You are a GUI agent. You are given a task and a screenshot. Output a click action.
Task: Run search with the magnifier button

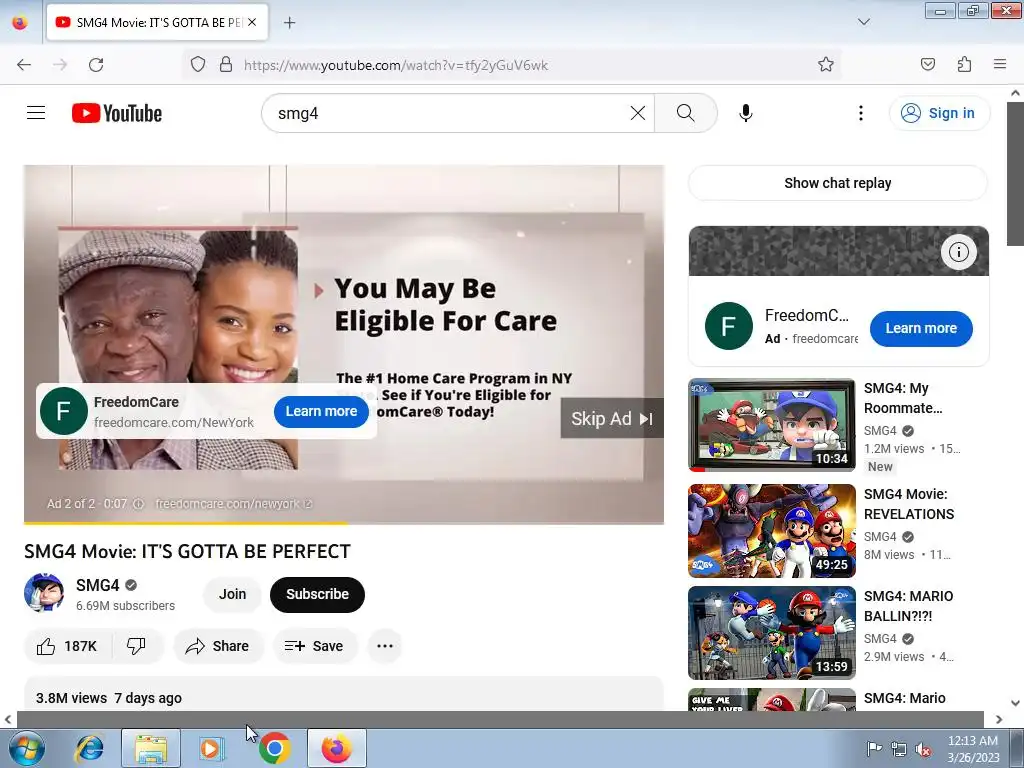click(x=686, y=113)
